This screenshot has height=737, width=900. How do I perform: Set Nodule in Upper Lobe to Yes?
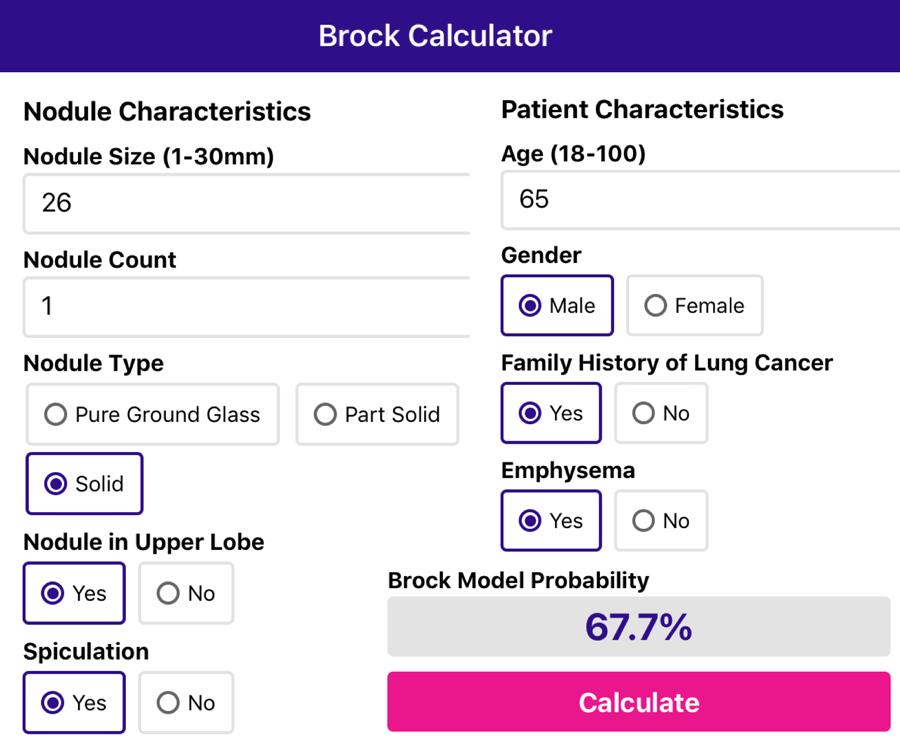click(x=74, y=594)
